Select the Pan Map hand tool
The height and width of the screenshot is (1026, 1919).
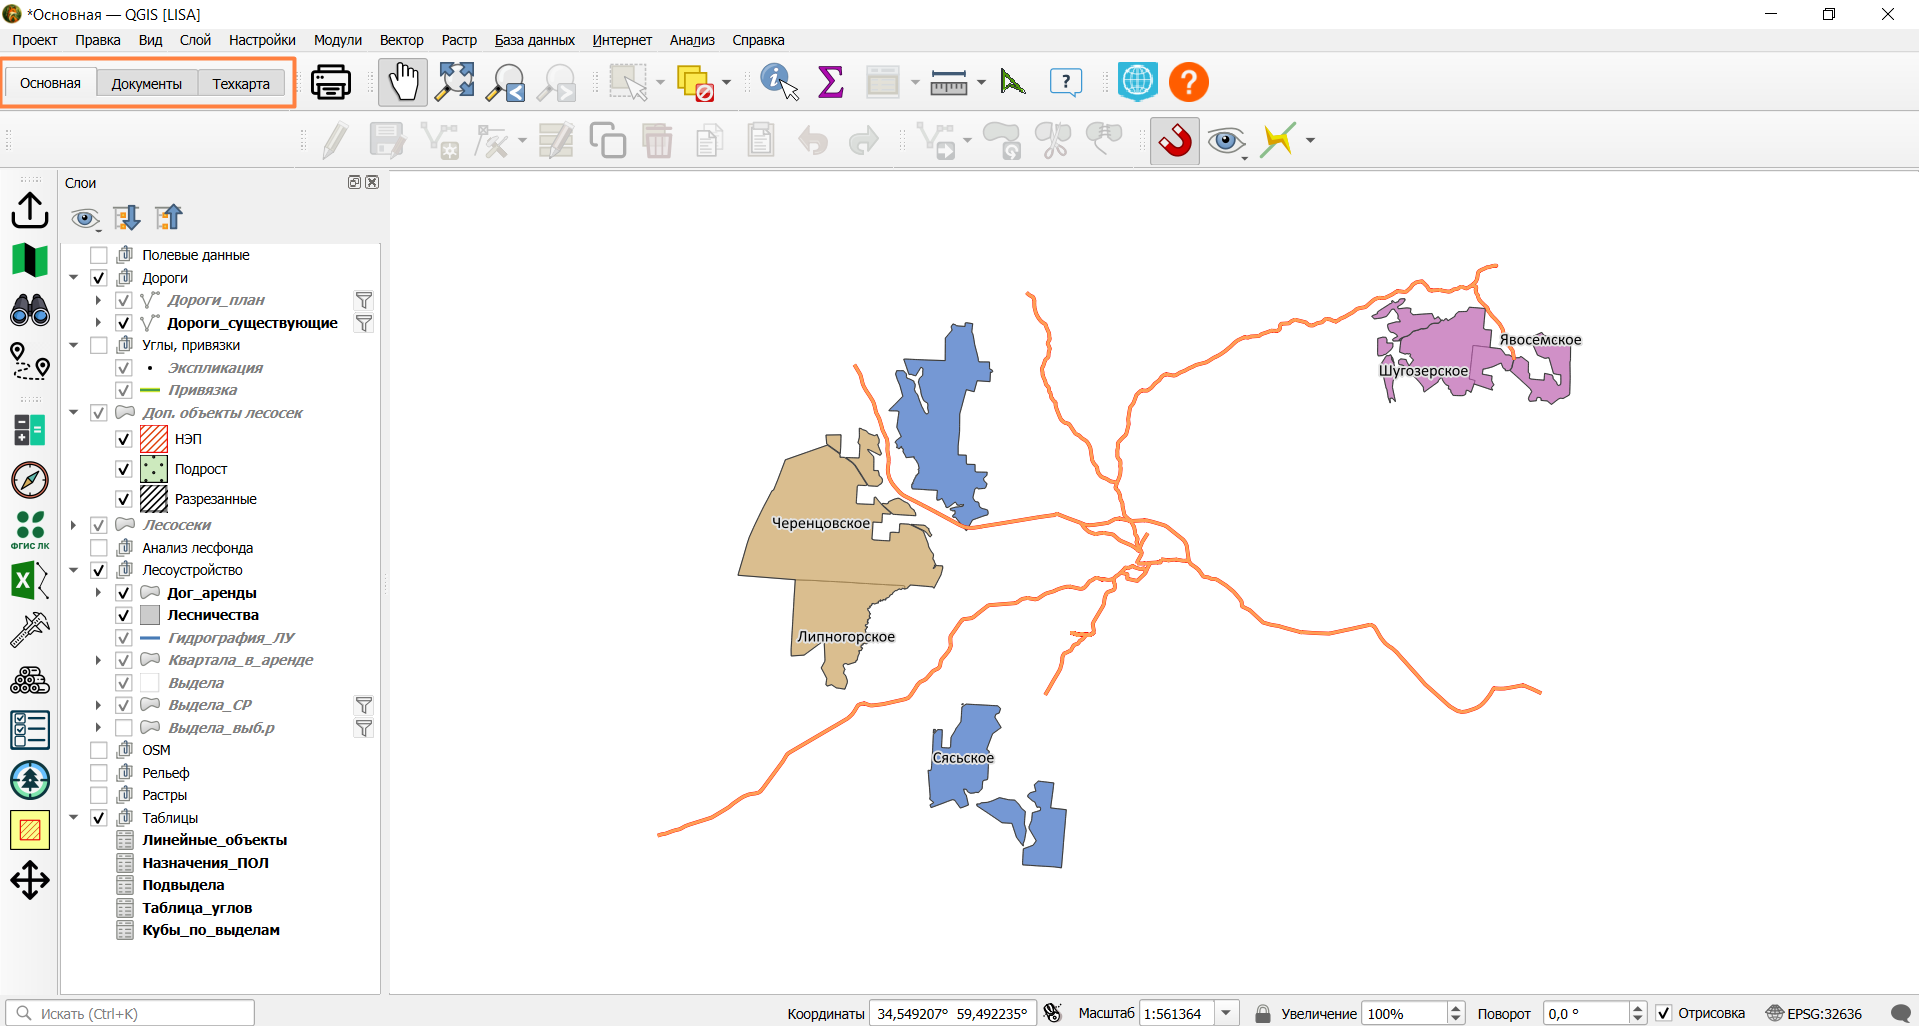tap(403, 82)
